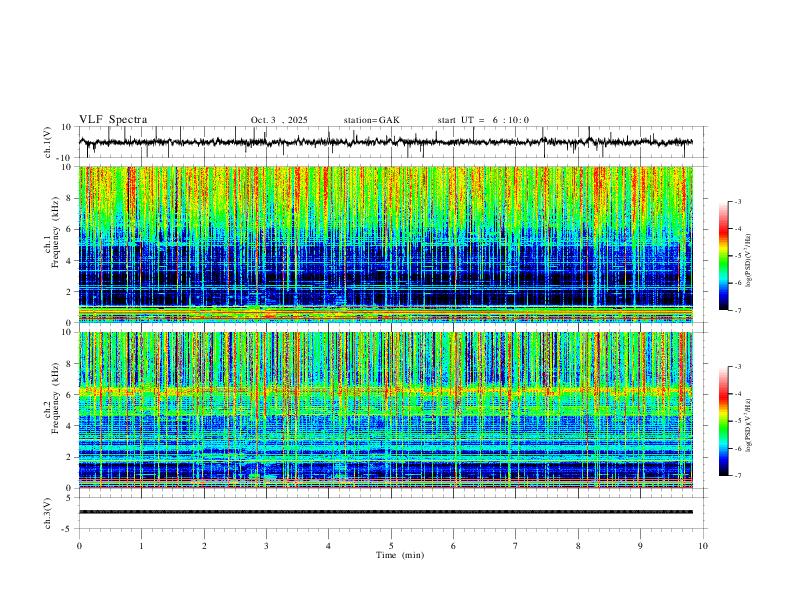This screenshot has width=792, height=612.
Task: Select the "Time (min)" axis label
Action: (400, 555)
